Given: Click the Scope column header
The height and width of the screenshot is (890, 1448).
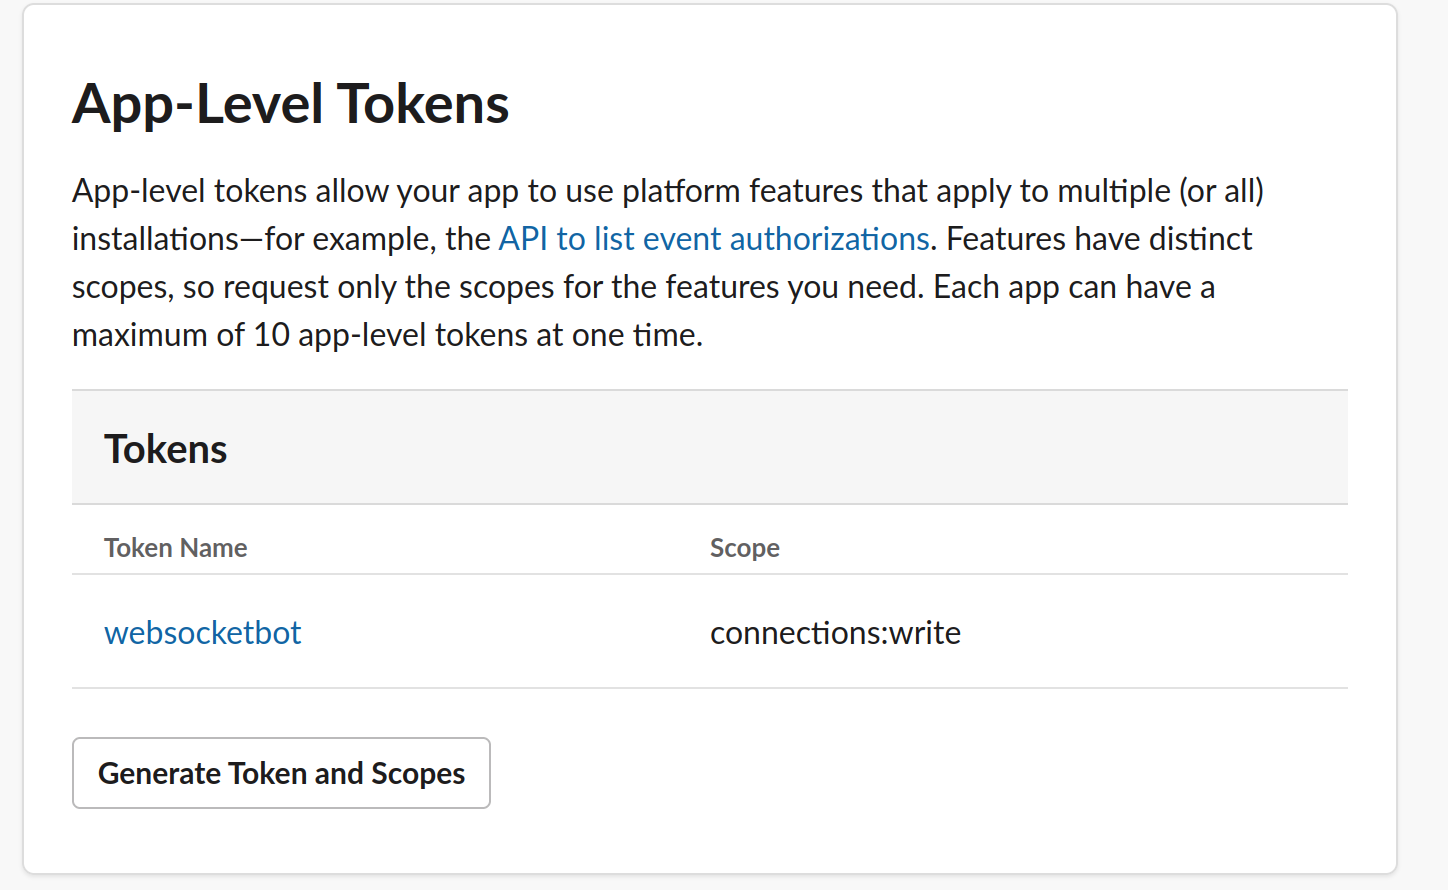Looking at the screenshot, I should point(744,548).
